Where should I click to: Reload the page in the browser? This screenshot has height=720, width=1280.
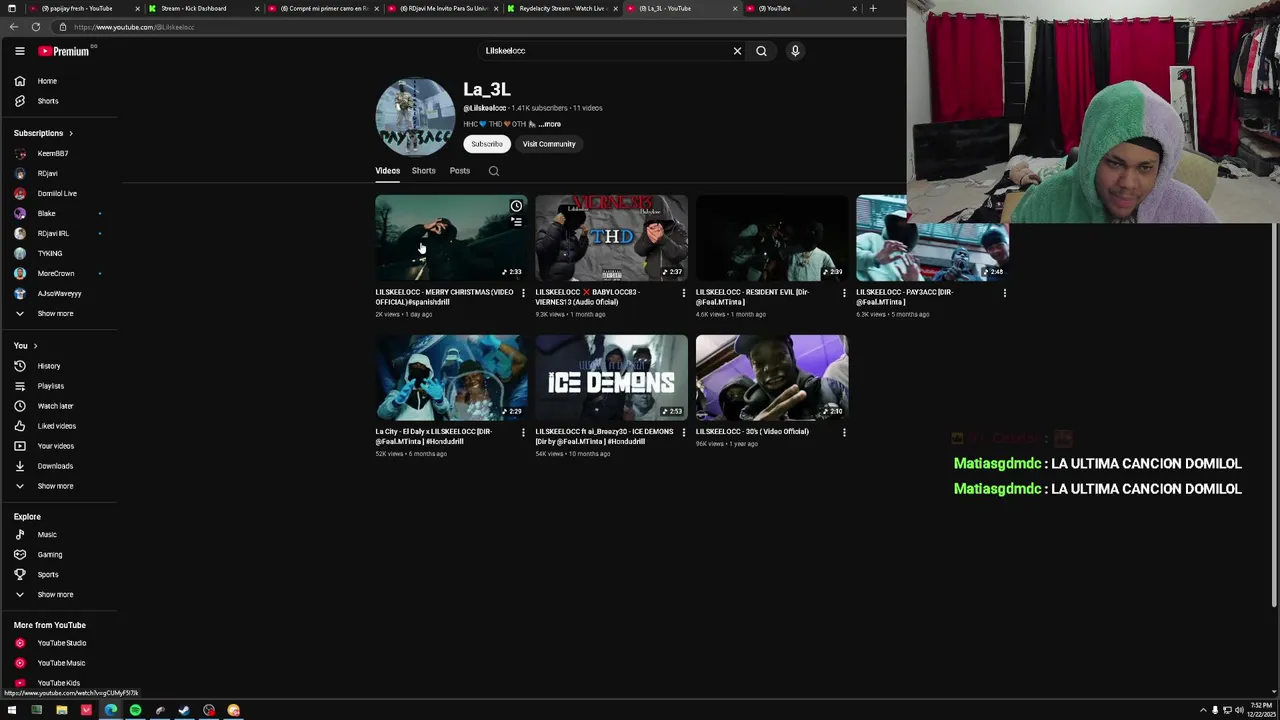[x=36, y=27]
